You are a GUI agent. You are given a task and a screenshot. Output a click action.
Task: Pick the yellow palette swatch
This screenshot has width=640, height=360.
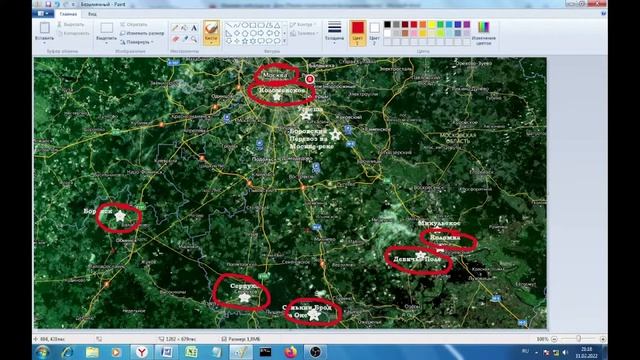(x=431, y=24)
